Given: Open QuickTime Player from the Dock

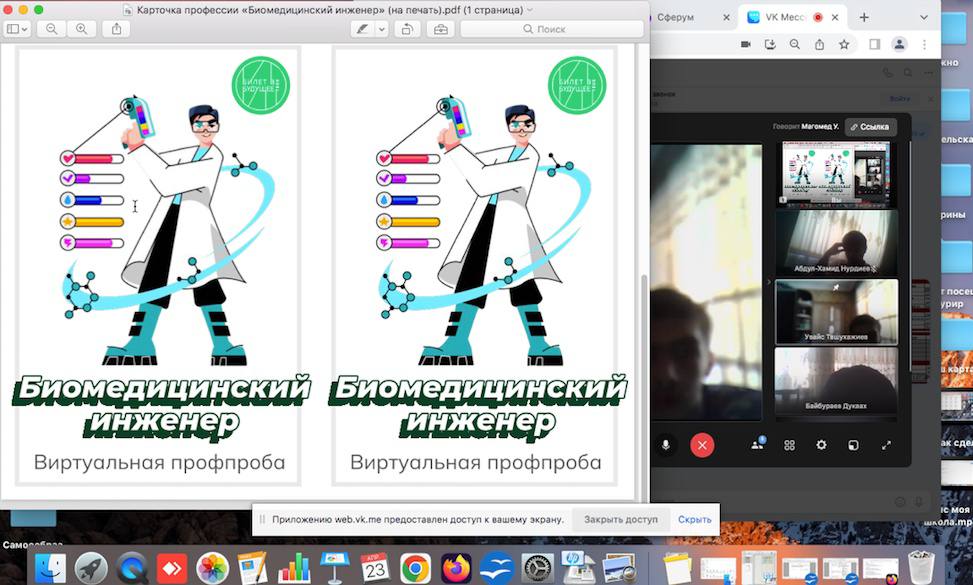Looking at the screenshot, I should click(x=132, y=567).
